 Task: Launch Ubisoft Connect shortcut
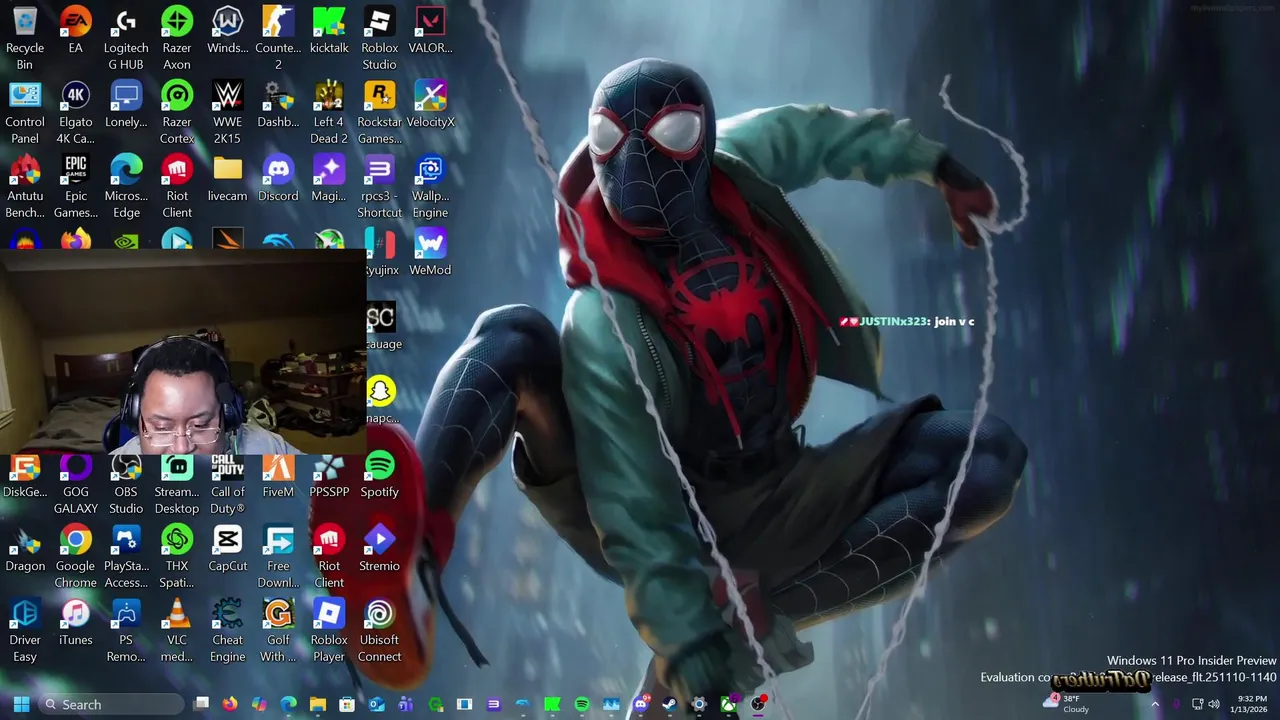pos(379,631)
